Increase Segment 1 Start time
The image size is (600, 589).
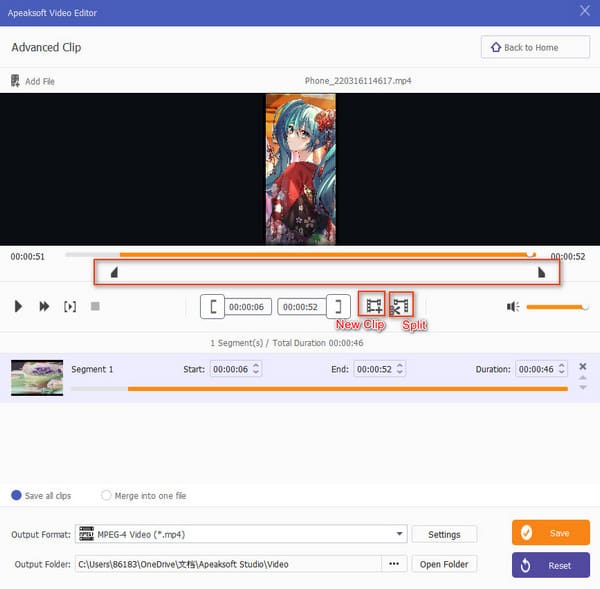pos(256,365)
